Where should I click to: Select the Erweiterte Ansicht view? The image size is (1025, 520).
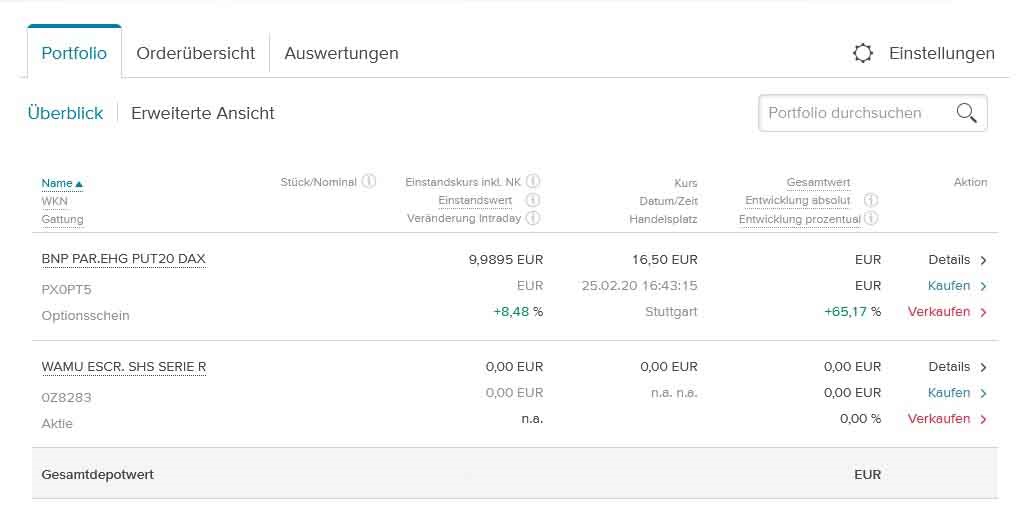click(203, 113)
